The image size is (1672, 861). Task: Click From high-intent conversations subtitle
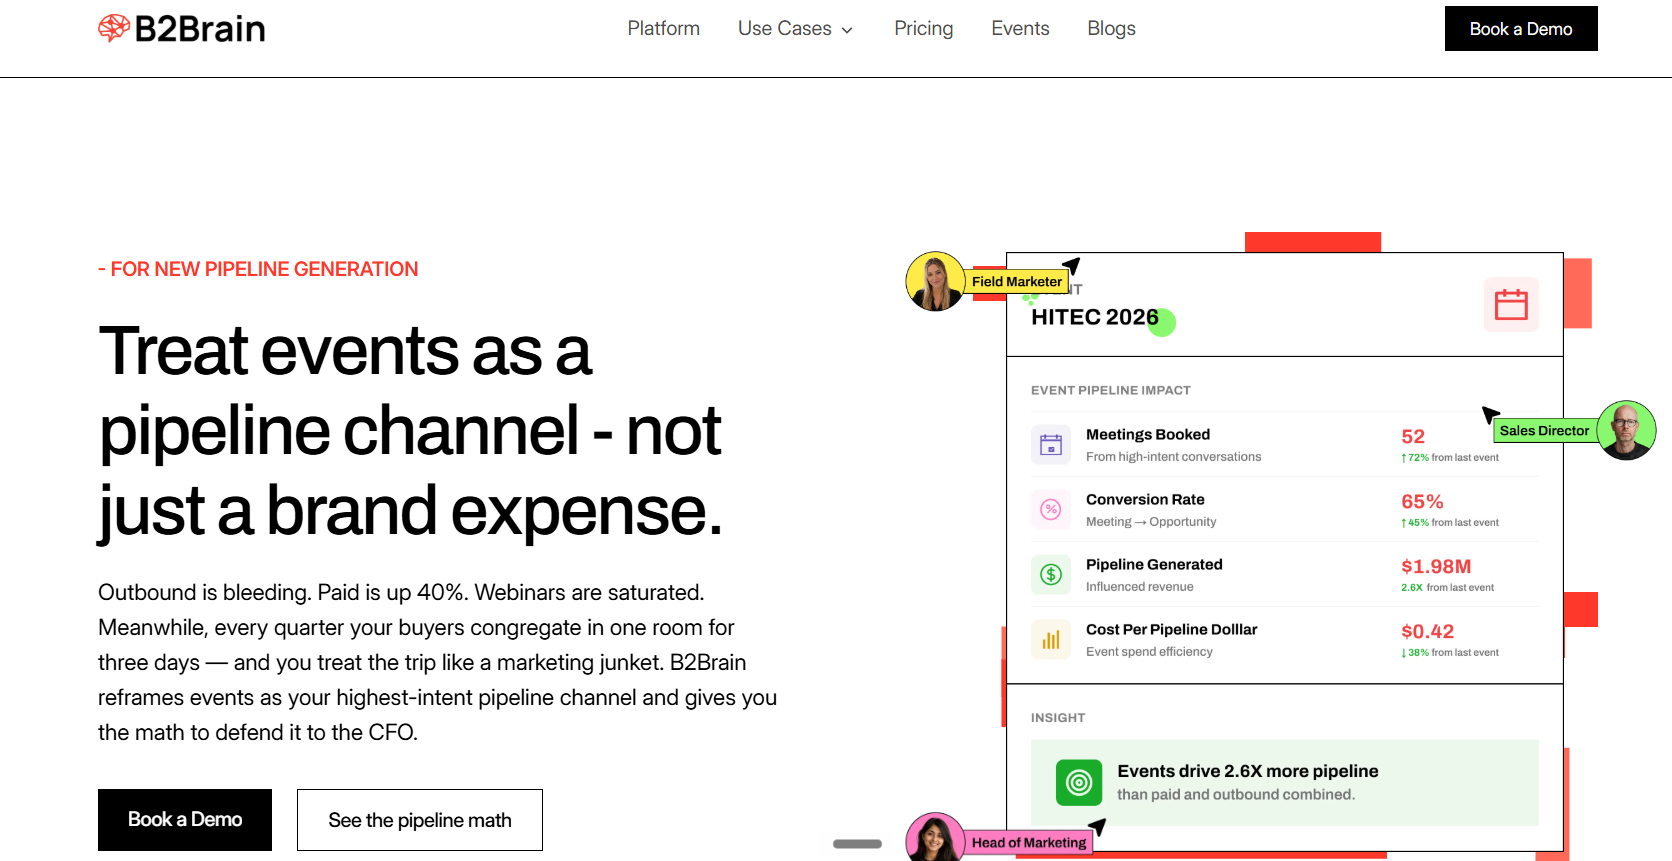(1174, 456)
